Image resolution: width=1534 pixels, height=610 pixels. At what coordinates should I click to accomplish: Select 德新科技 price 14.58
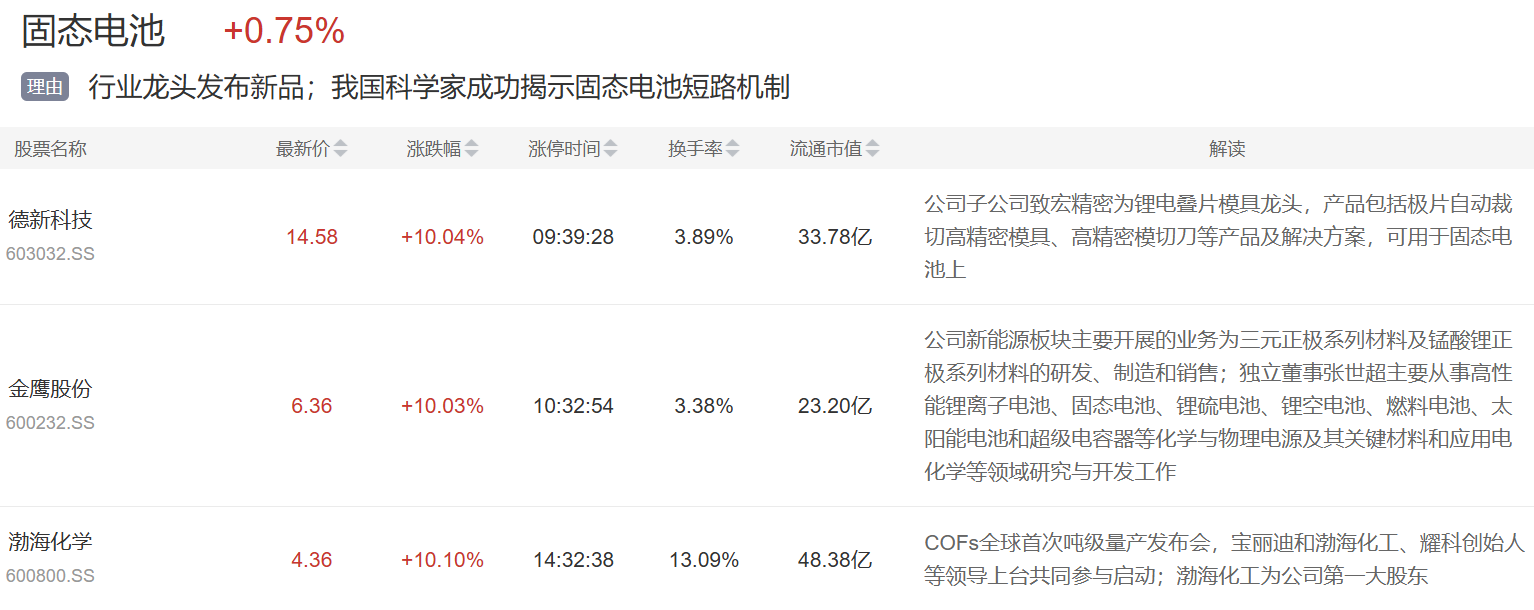click(312, 237)
